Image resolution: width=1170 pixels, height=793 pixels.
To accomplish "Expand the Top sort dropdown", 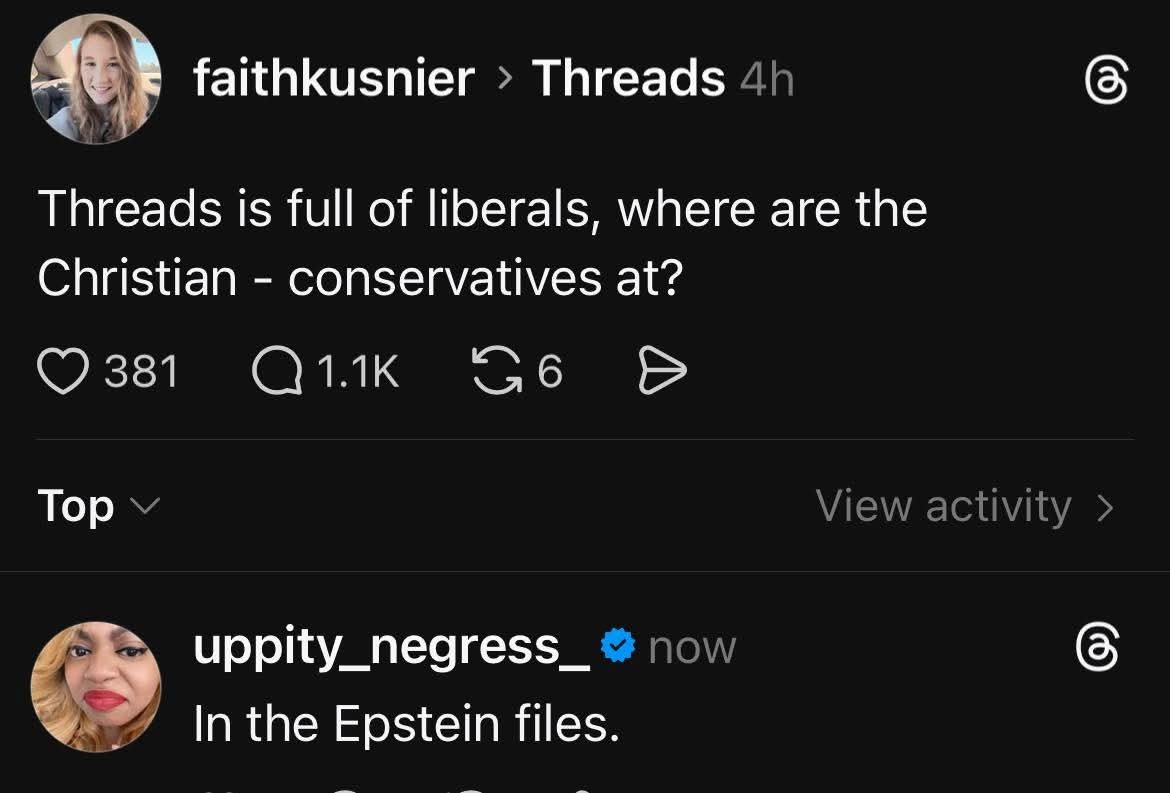I will pos(77,505).
